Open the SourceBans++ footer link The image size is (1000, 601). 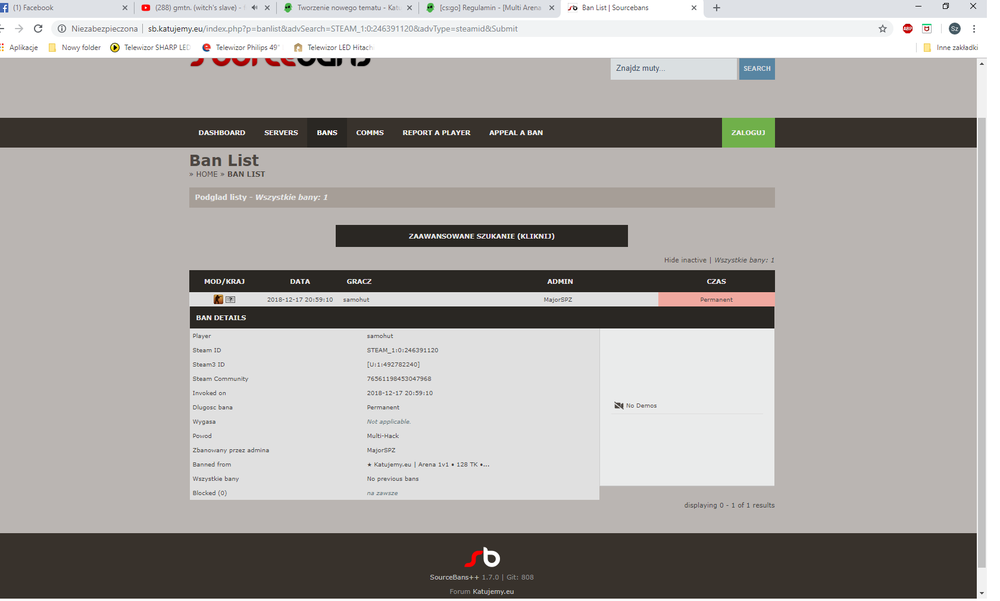coord(454,577)
